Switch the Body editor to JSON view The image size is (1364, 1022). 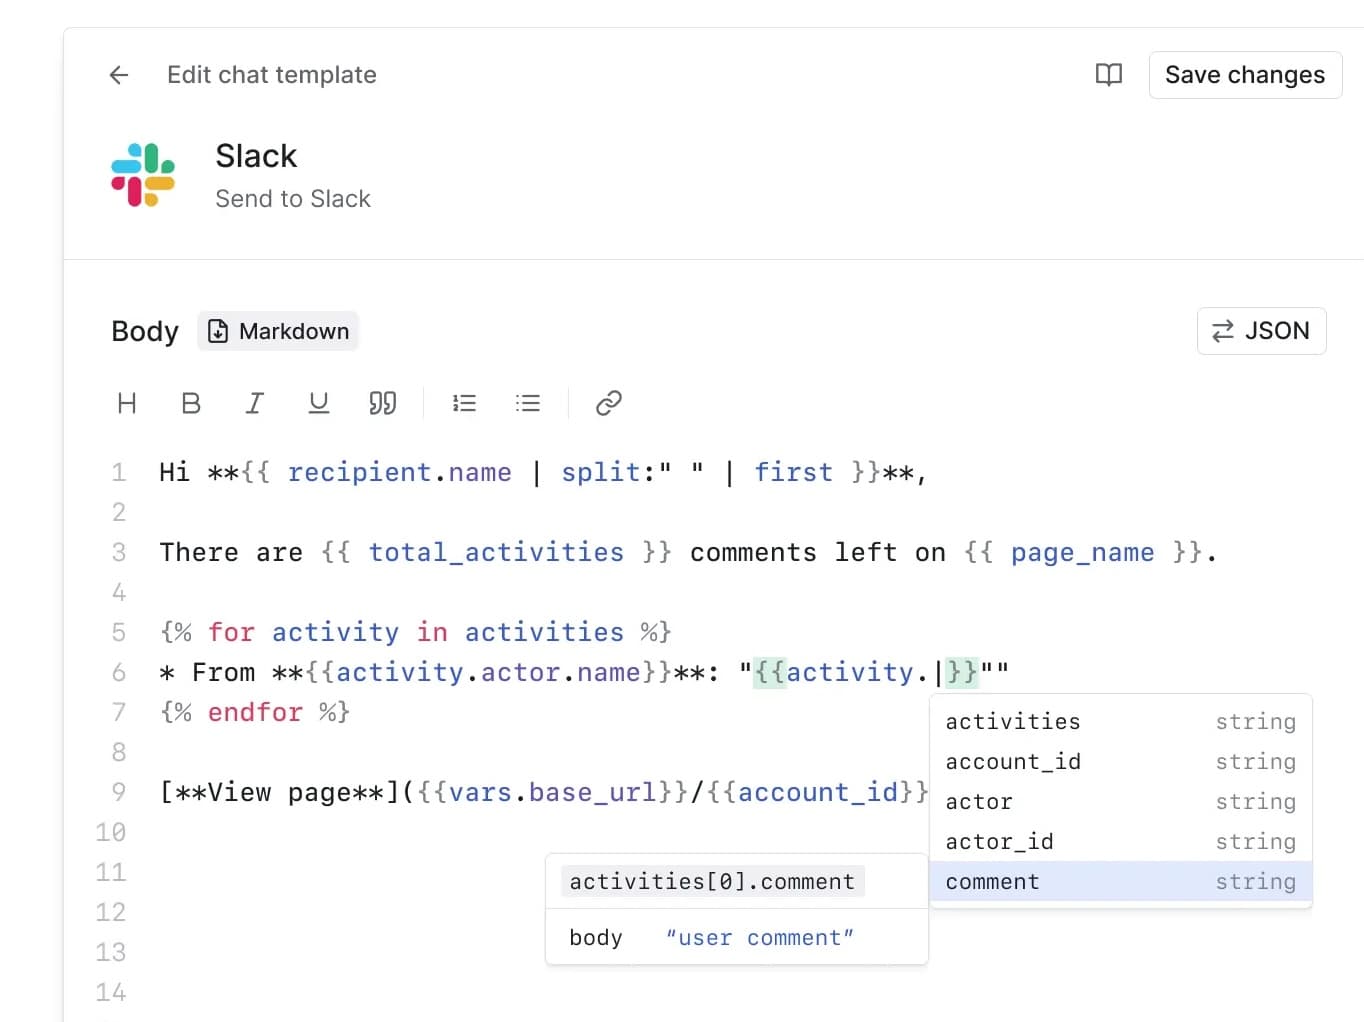click(x=1261, y=330)
